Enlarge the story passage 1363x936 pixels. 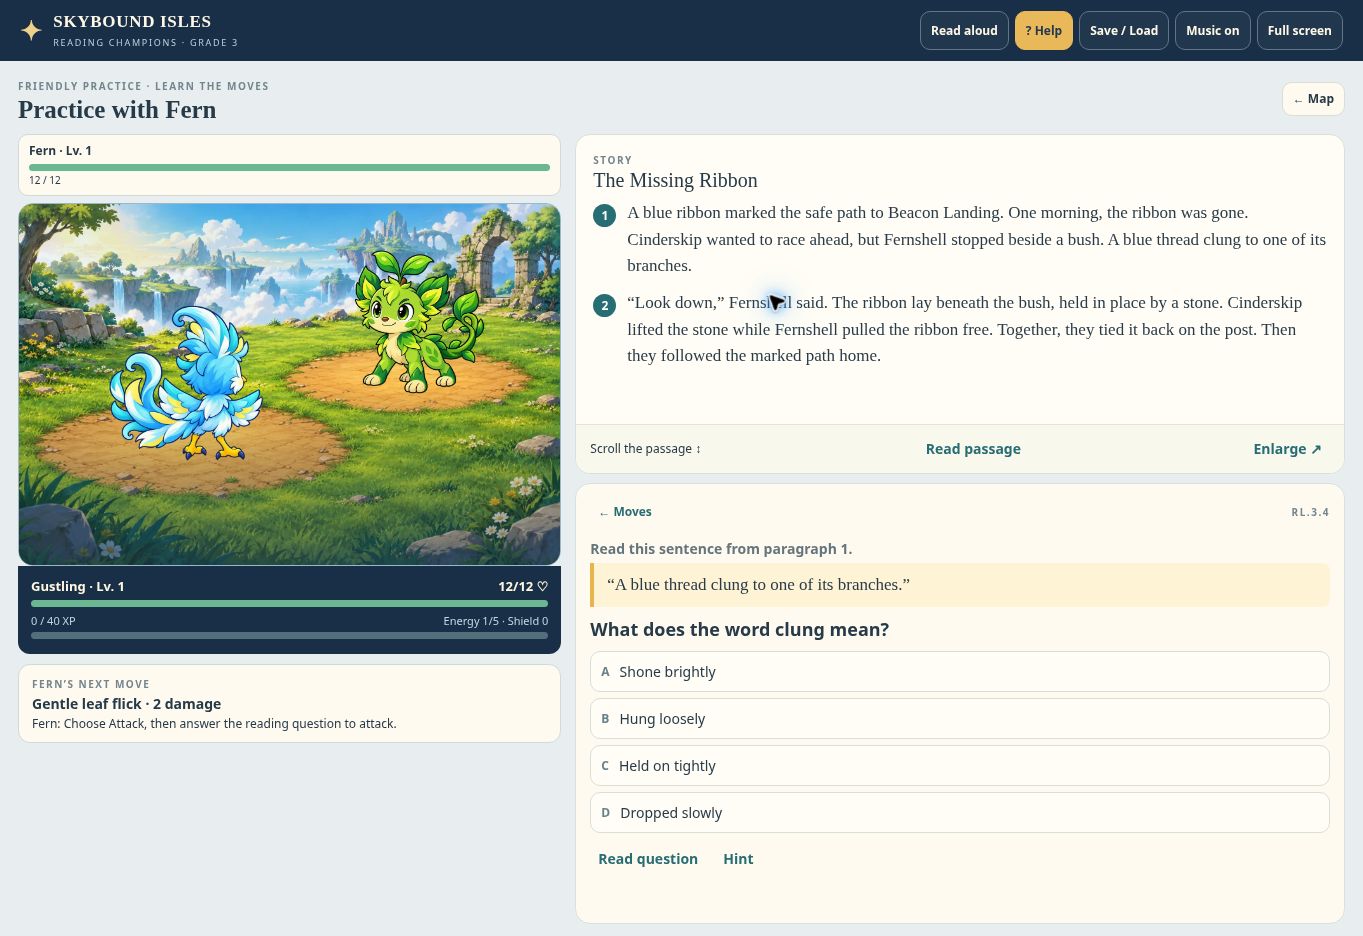pyautogui.click(x=1287, y=449)
